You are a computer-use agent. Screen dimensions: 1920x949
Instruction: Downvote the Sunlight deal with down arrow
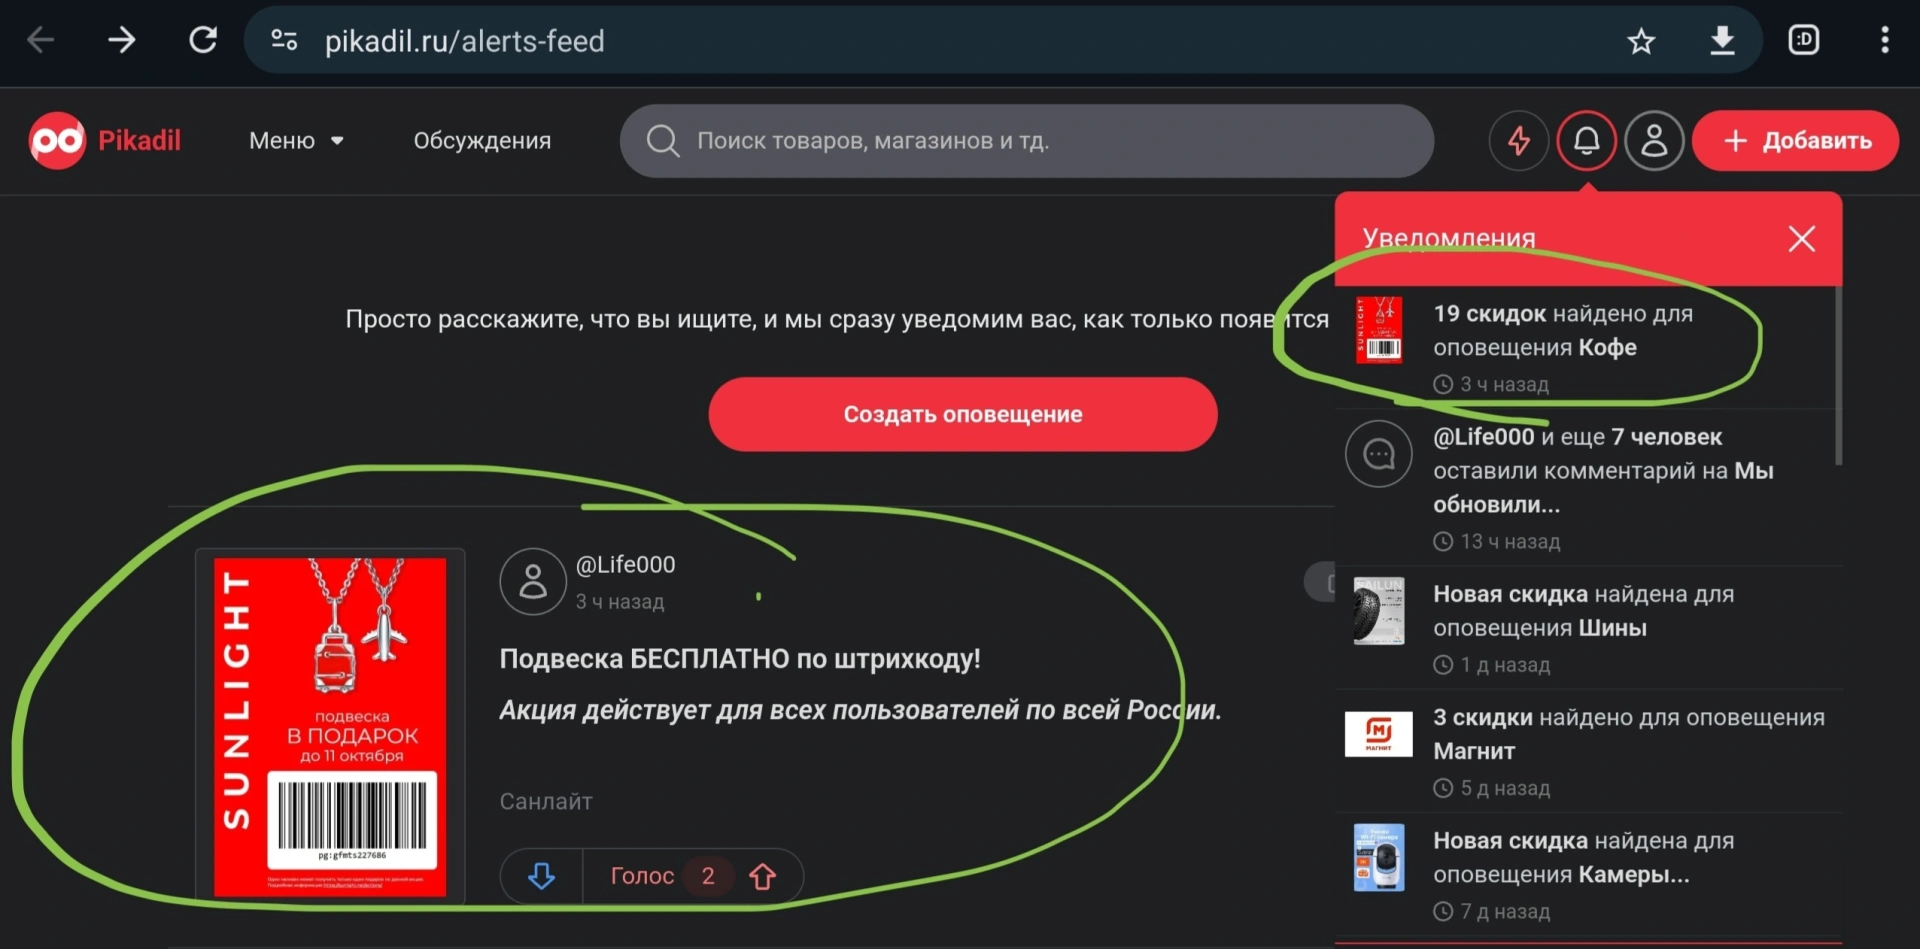(541, 876)
